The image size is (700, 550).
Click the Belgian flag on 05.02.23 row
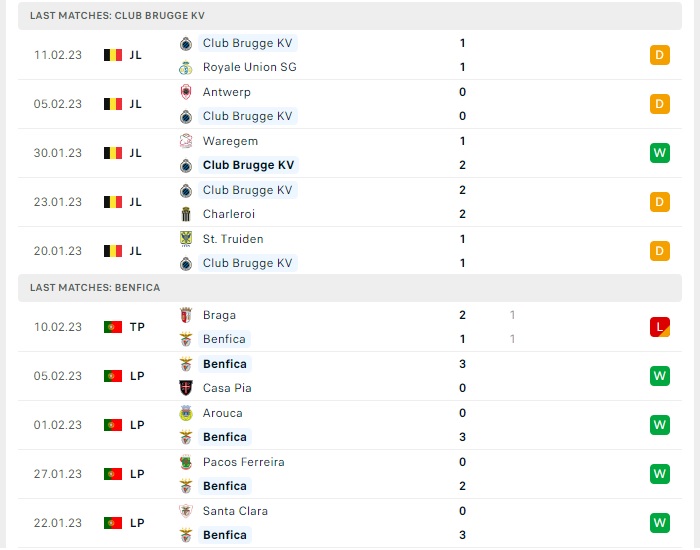tap(113, 104)
